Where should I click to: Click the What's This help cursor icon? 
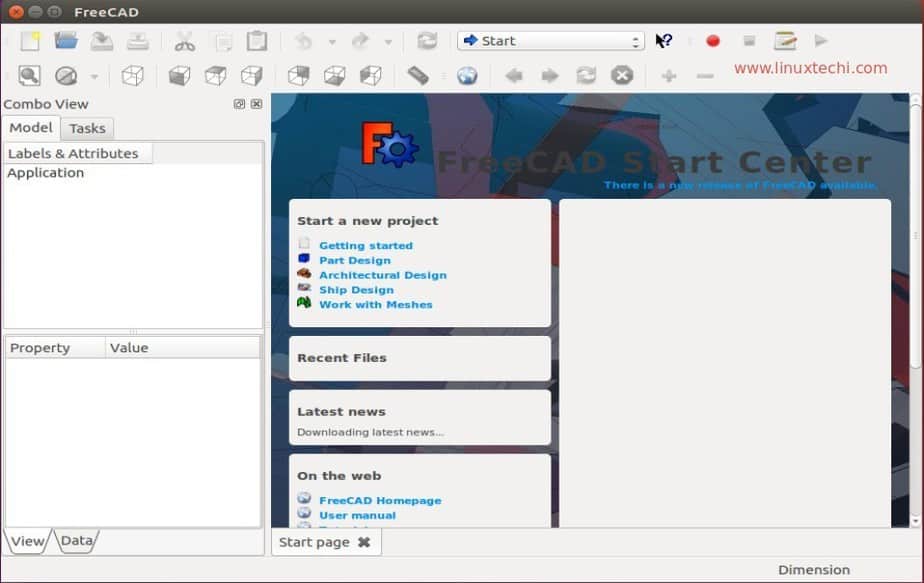tap(664, 41)
